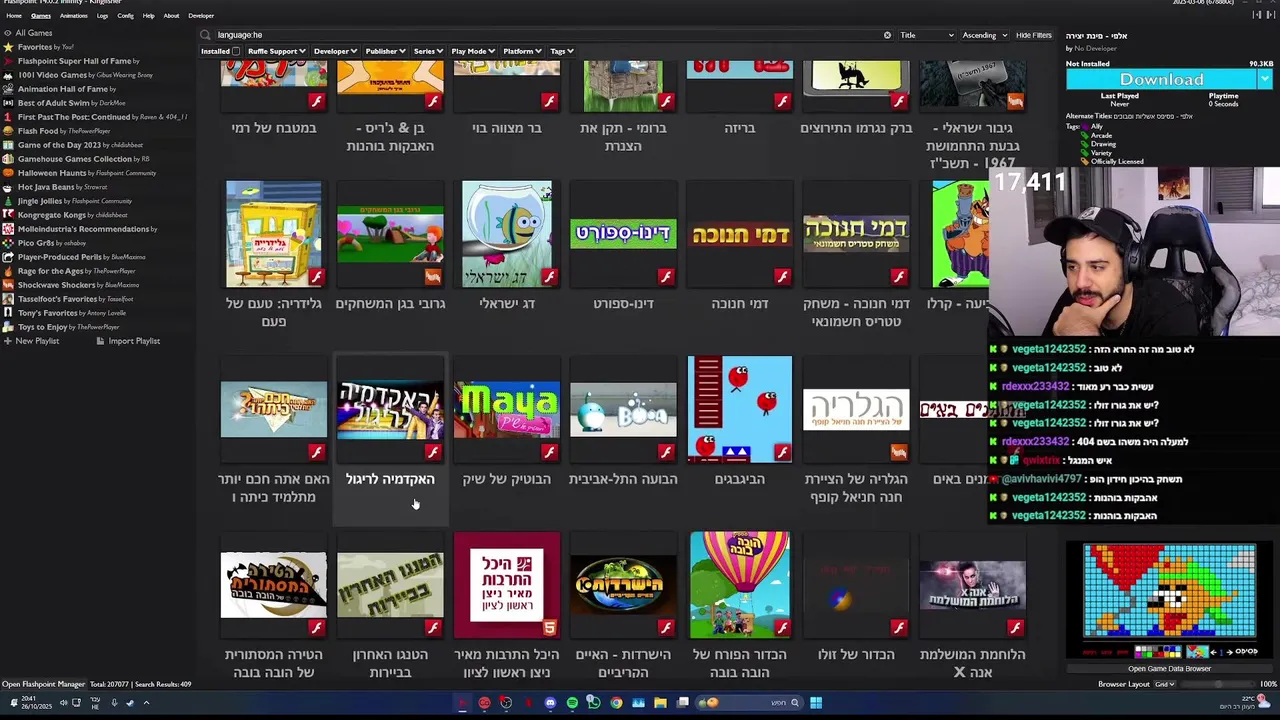Screen dimensions: 1280x720
Task: Open the Developer menu tab
Action: (201, 16)
